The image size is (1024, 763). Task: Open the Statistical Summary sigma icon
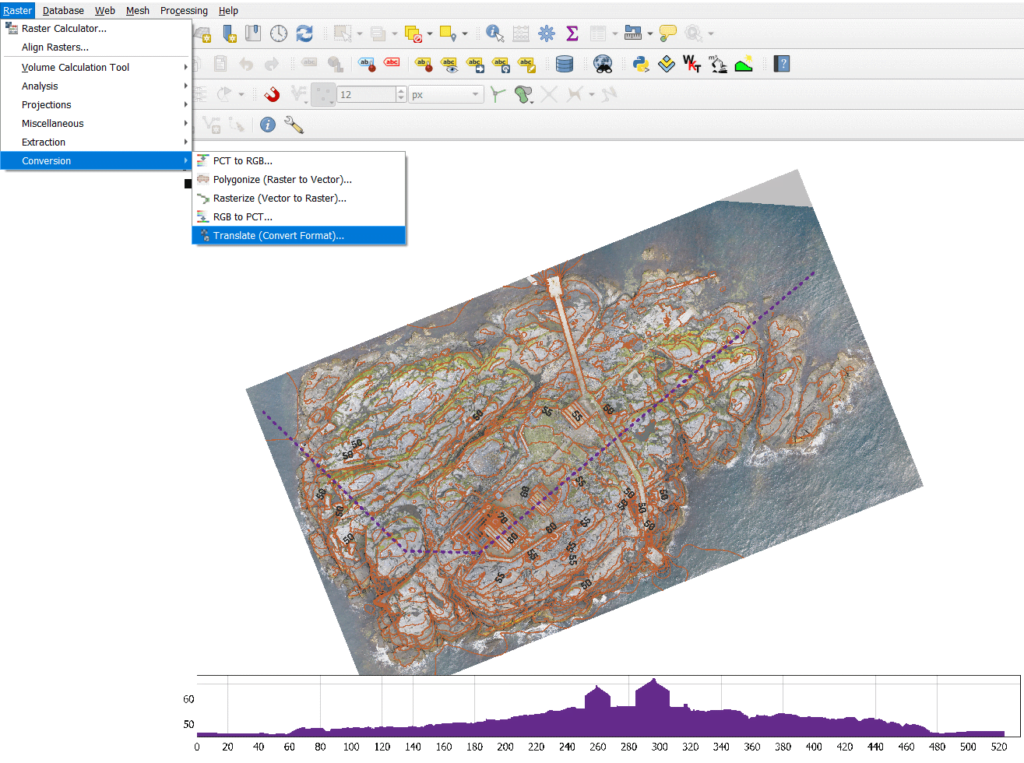point(572,34)
